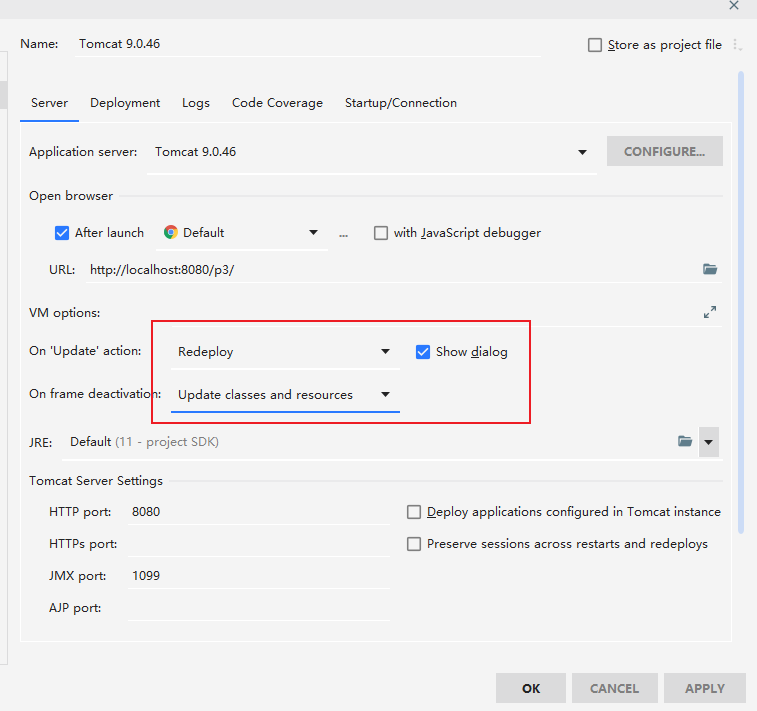Expand the On 'Update' action dropdown
This screenshot has height=711, width=757.
coord(385,352)
